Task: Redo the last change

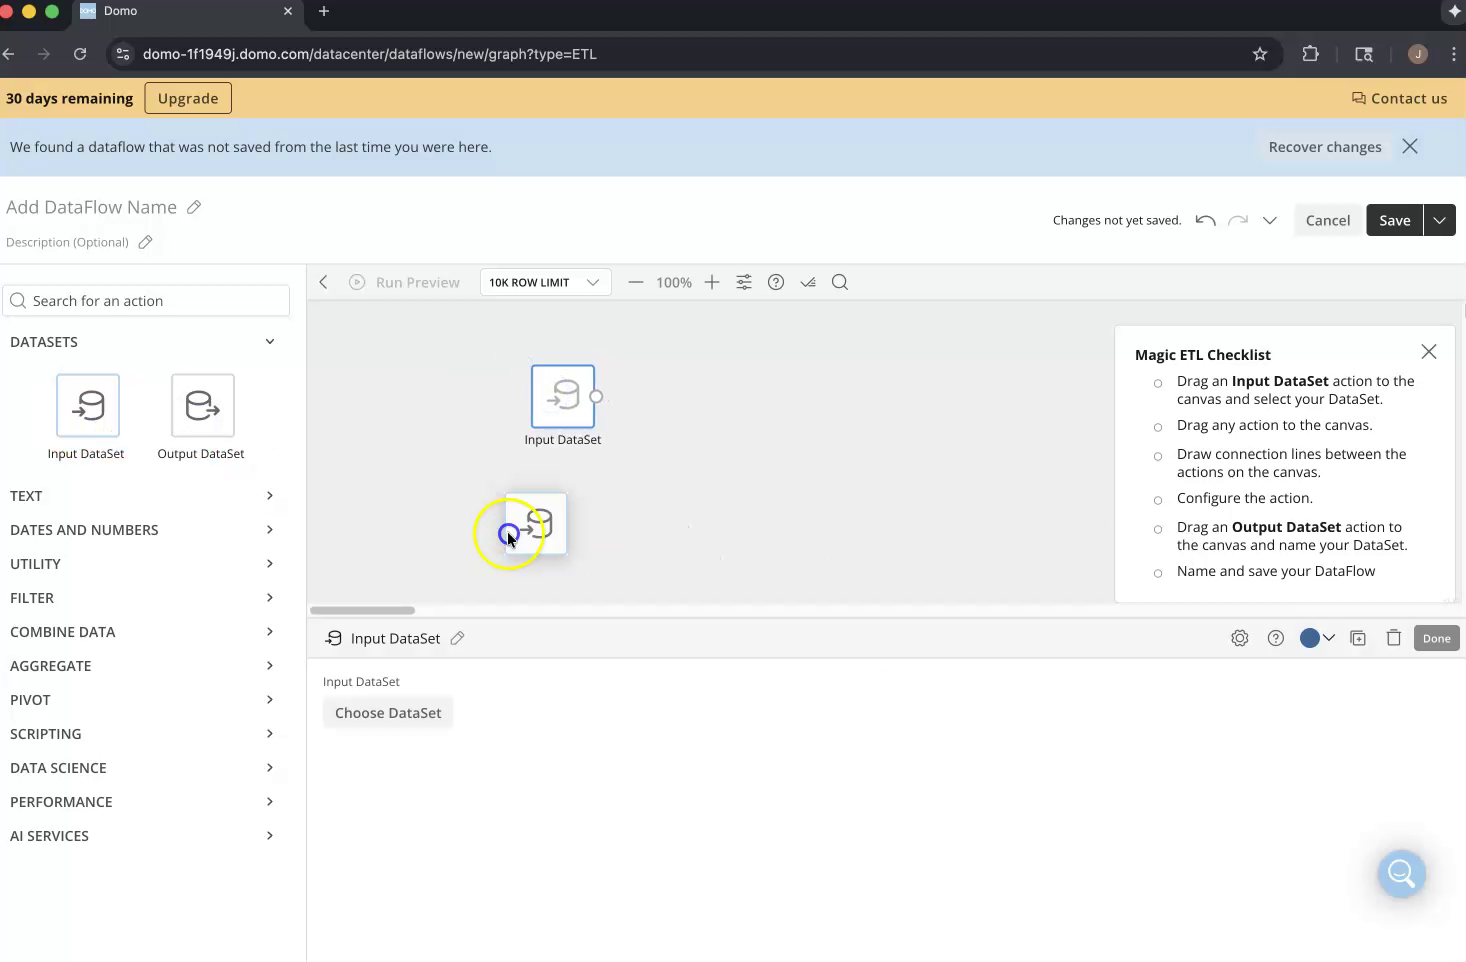Action: [1238, 220]
